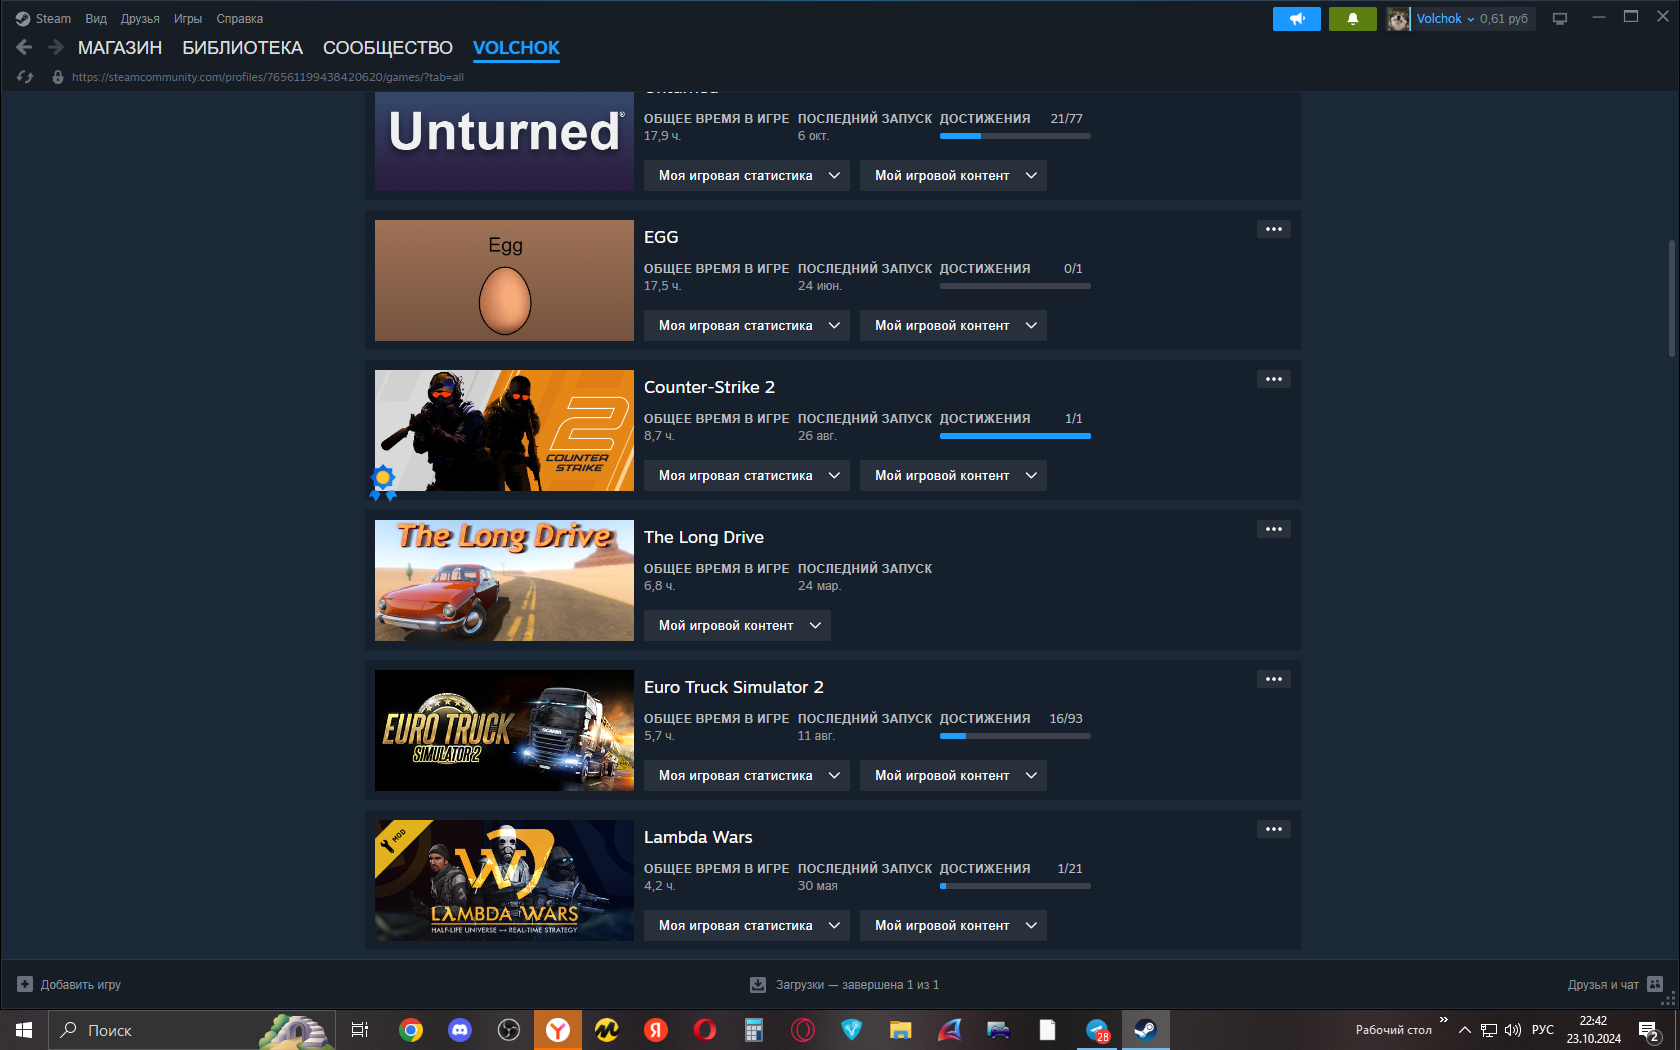Click the Counter-Strike 2 blue ribbon badge
The image size is (1680, 1050).
383,482
